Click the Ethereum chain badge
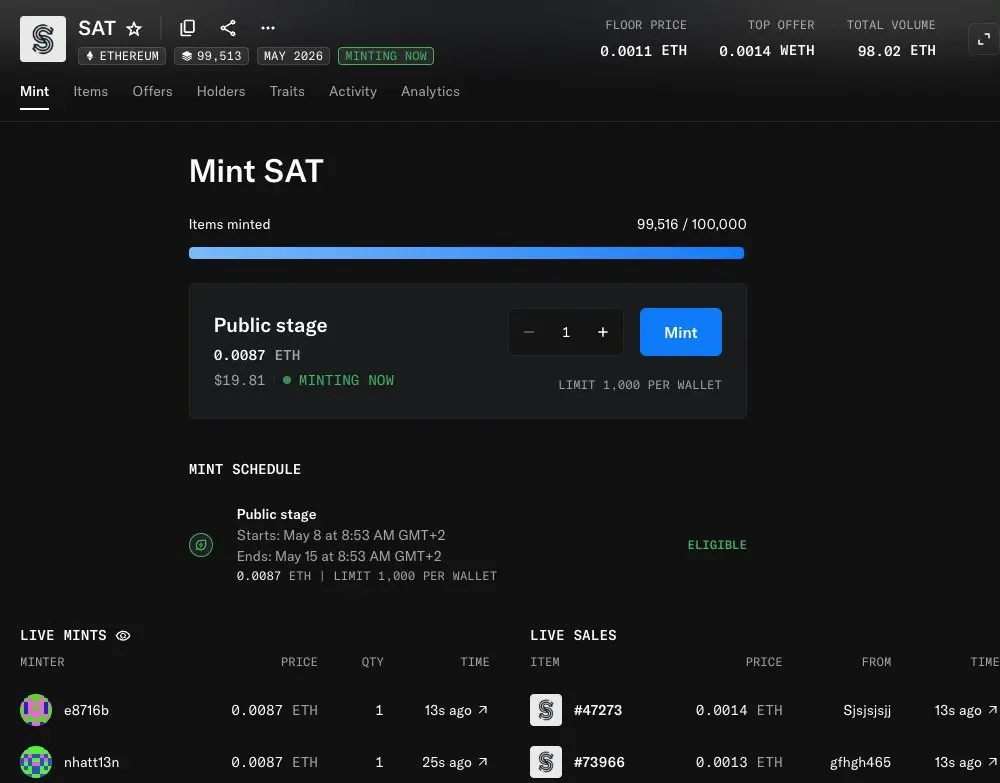Screen dimensions: 1000x783 (122, 56)
